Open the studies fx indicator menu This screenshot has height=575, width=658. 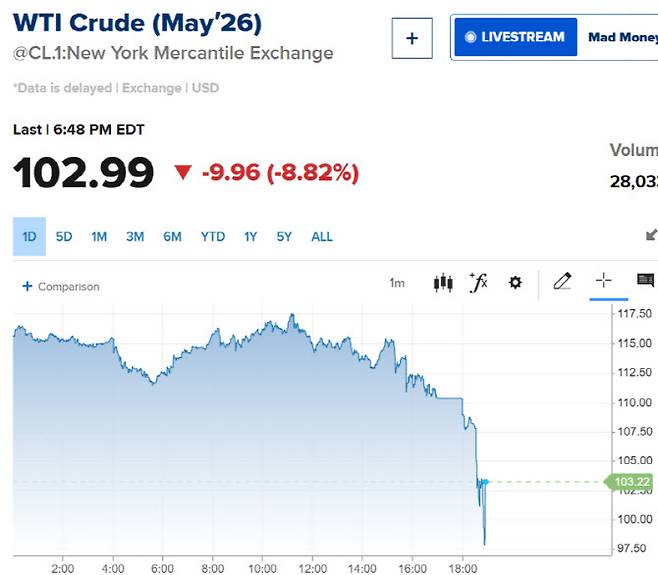pos(479,283)
